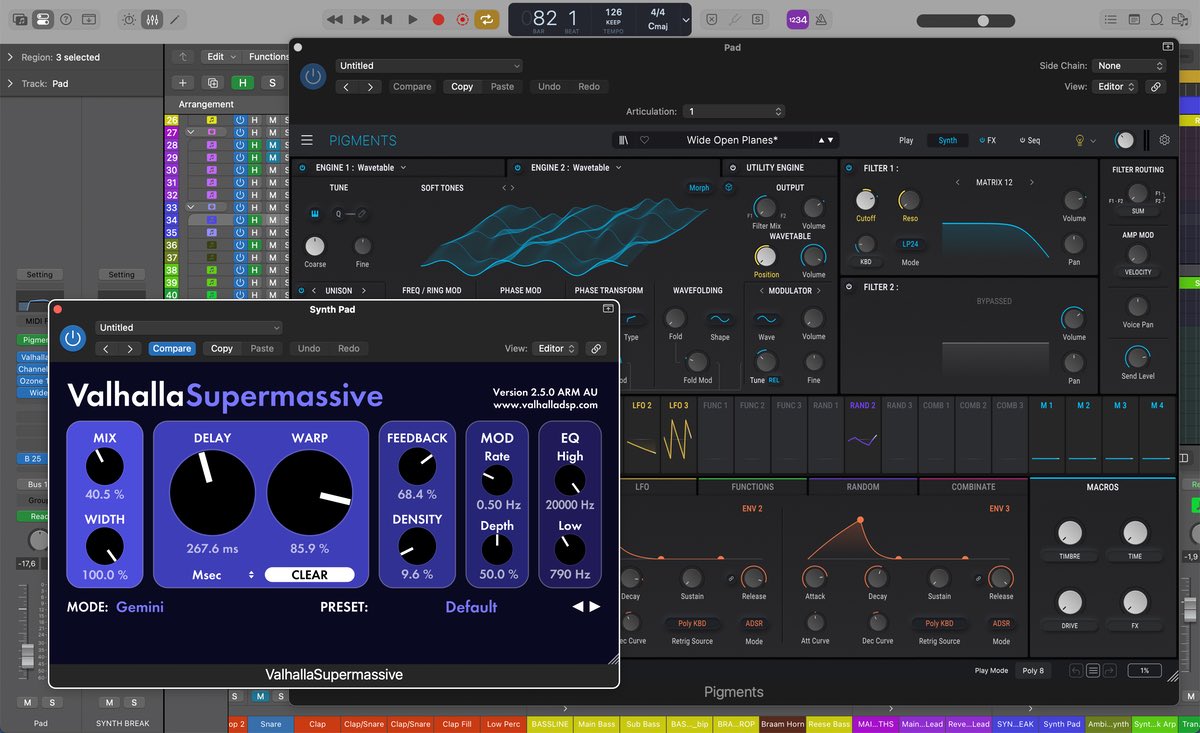The height and width of the screenshot is (733, 1200).
Task: Click Compare in the Pad plugin header
Action: [412, 87]
